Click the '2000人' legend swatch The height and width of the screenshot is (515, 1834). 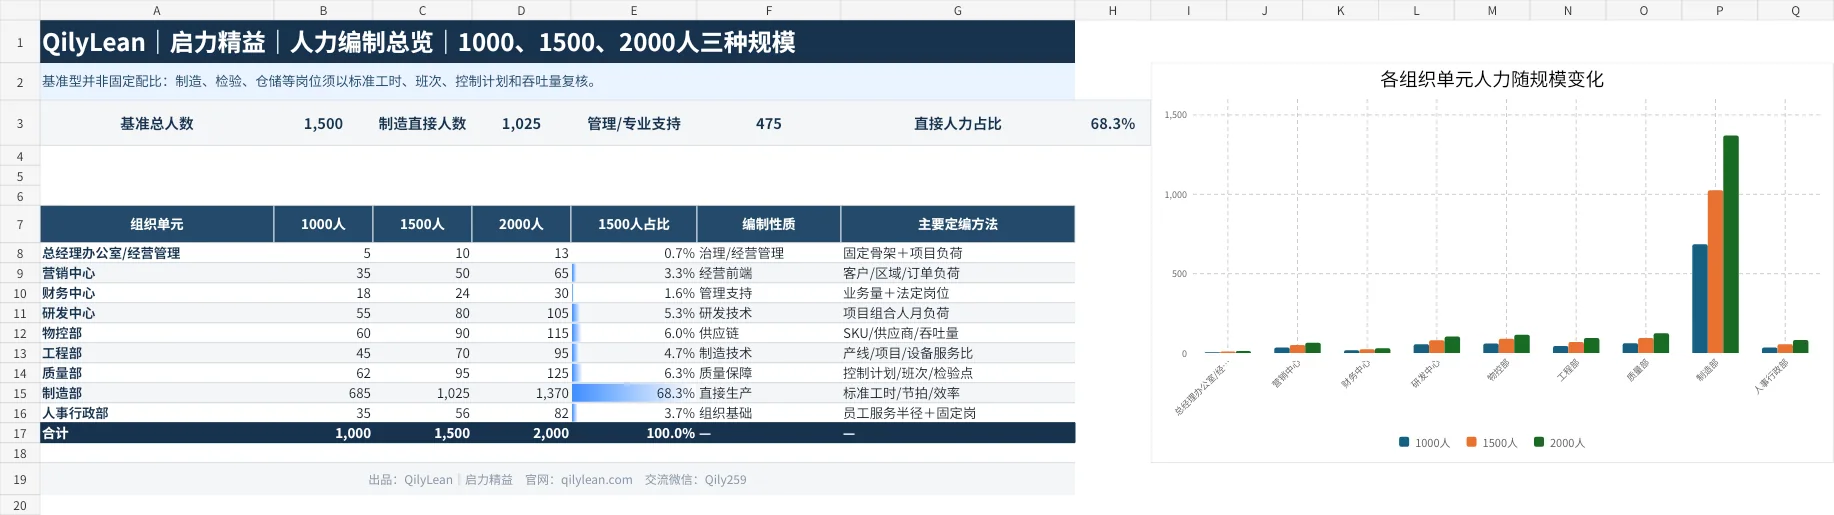click(1539, 442)
